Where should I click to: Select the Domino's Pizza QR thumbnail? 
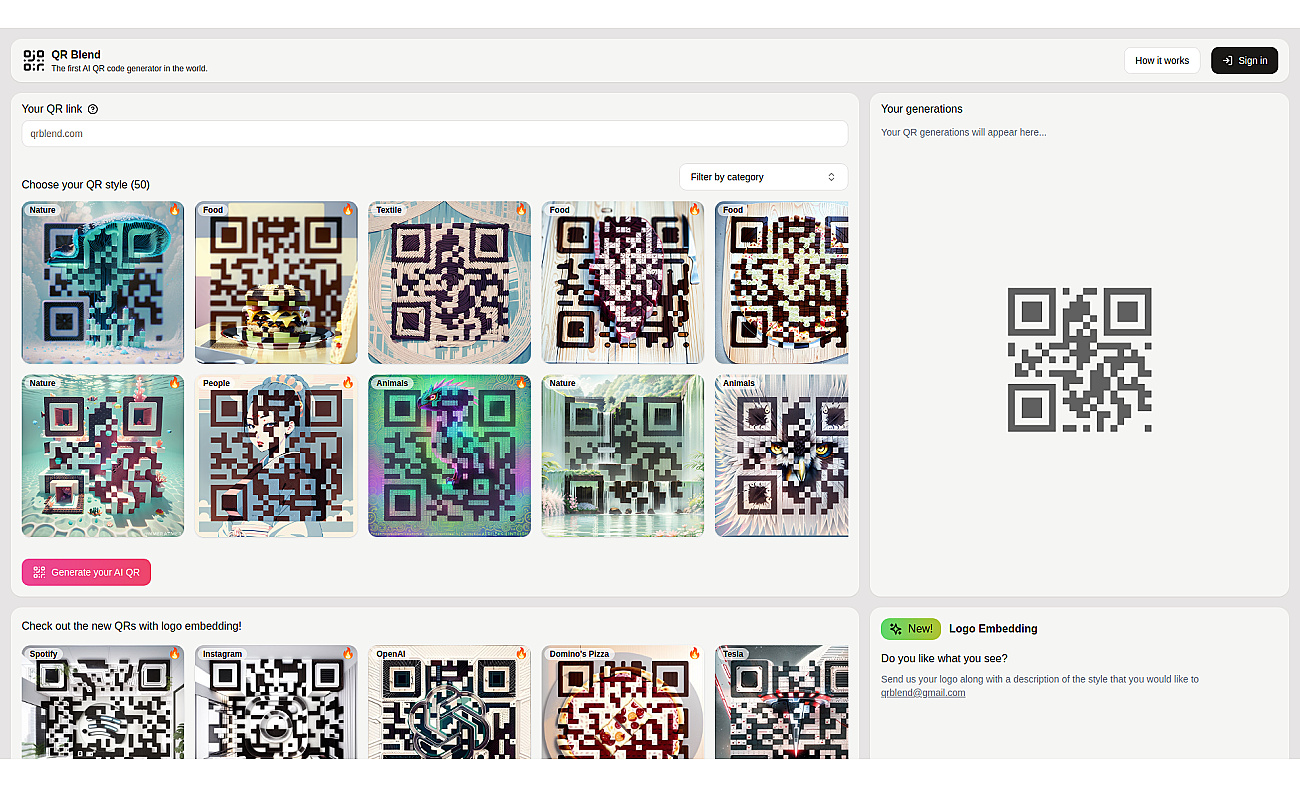623,702
